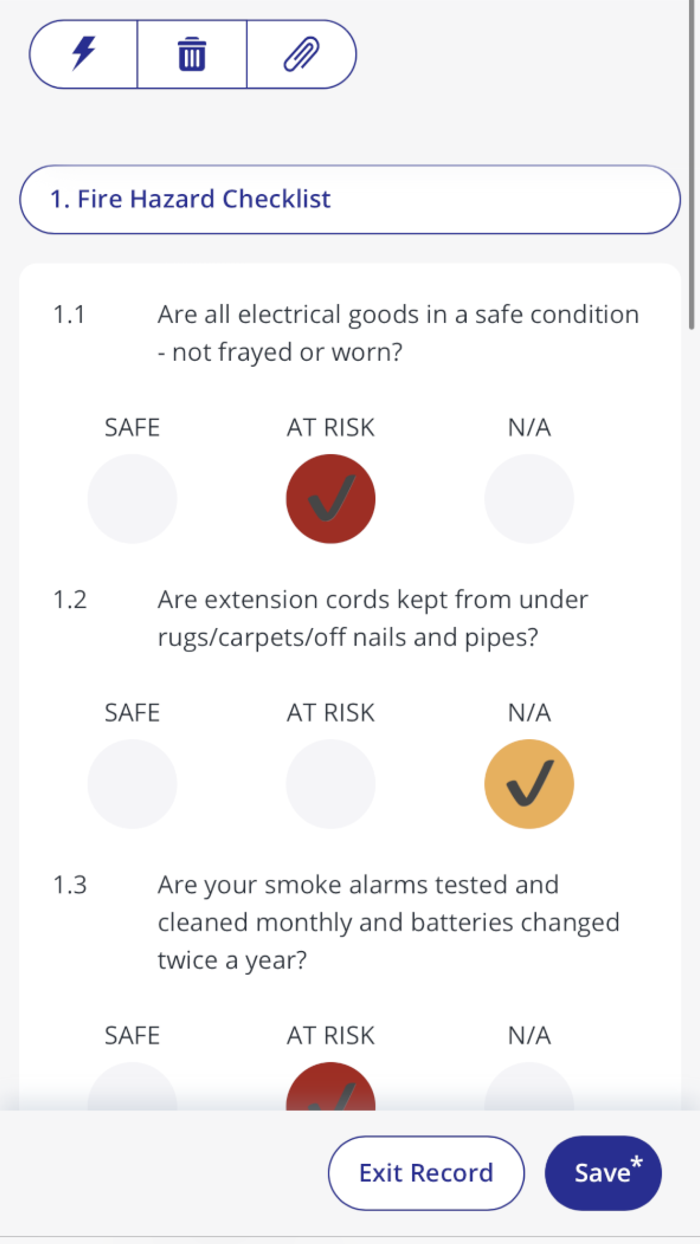Image resolution: width=700 pixels, height=1244 pixels.
Task: Mark question 1.3 as N/A
Action: (528, 1090)
